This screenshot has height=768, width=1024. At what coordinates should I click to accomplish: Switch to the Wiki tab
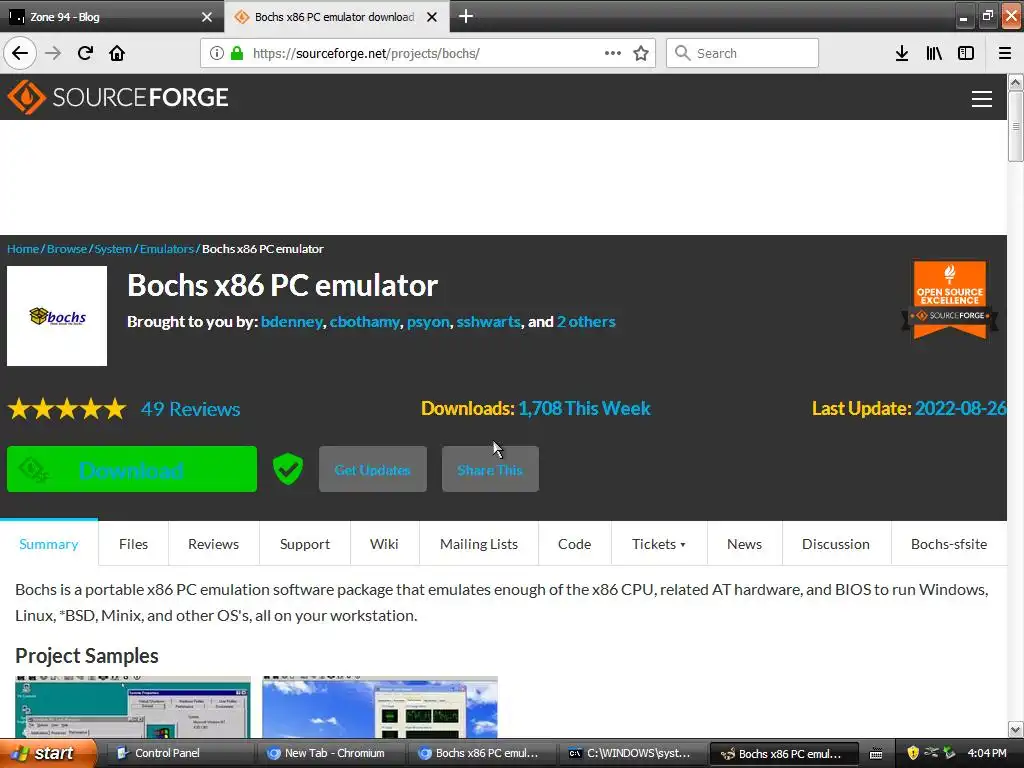384,544
